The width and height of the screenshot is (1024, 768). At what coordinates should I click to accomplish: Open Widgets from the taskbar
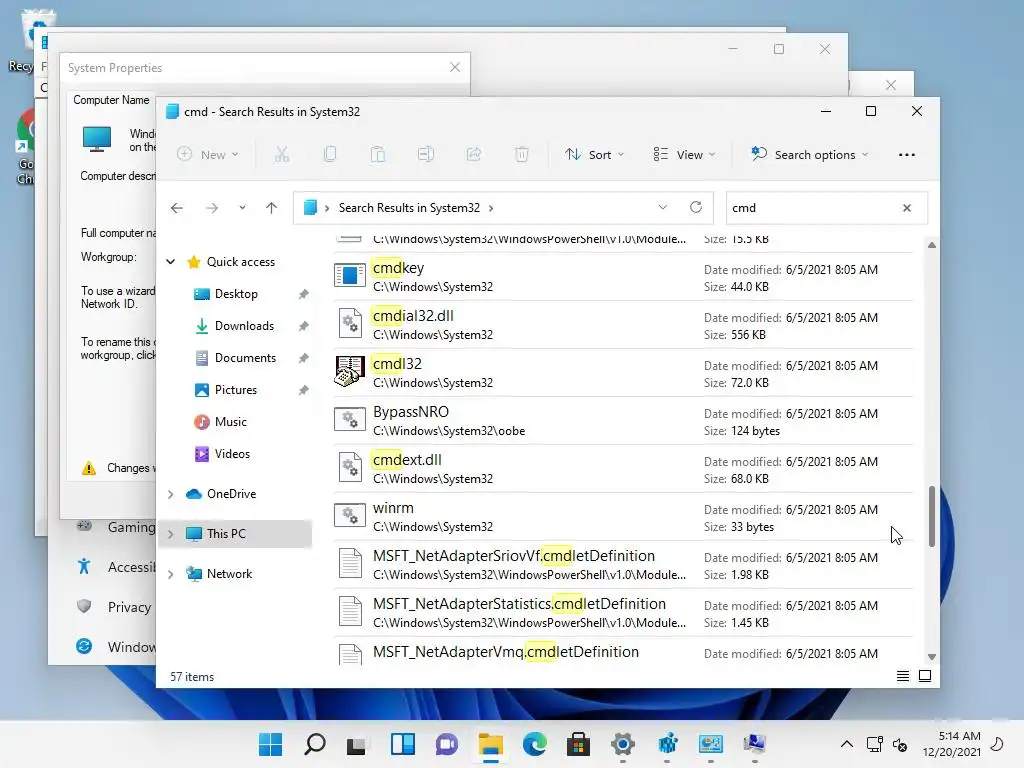click(403, 744)
